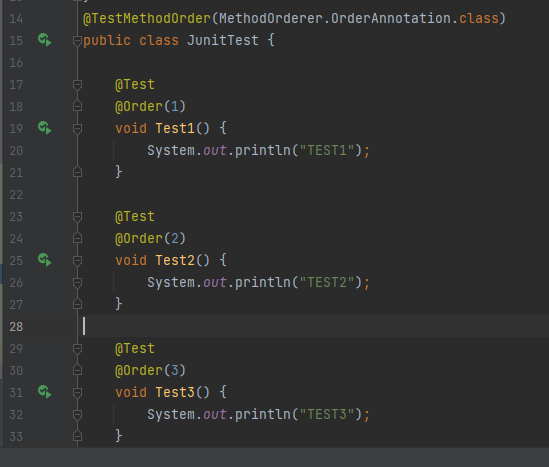Toggle fold marker at line 18
The image size is (549, 467).
[77, 106]
